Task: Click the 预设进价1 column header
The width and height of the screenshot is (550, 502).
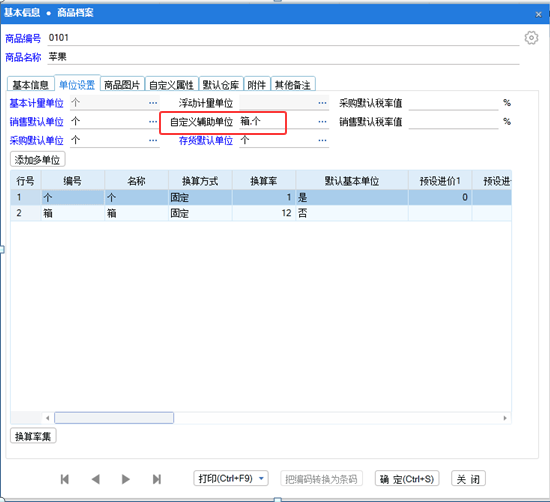Action: (440, 181)
